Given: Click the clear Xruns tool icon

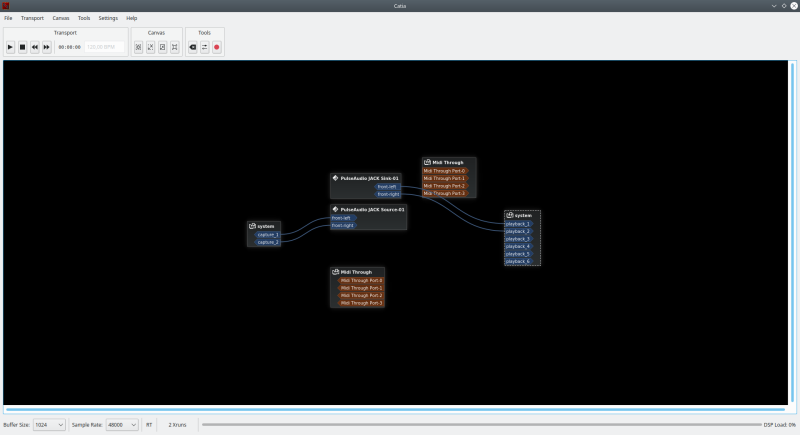Looking at the screenshot, I should click(193, 47).
